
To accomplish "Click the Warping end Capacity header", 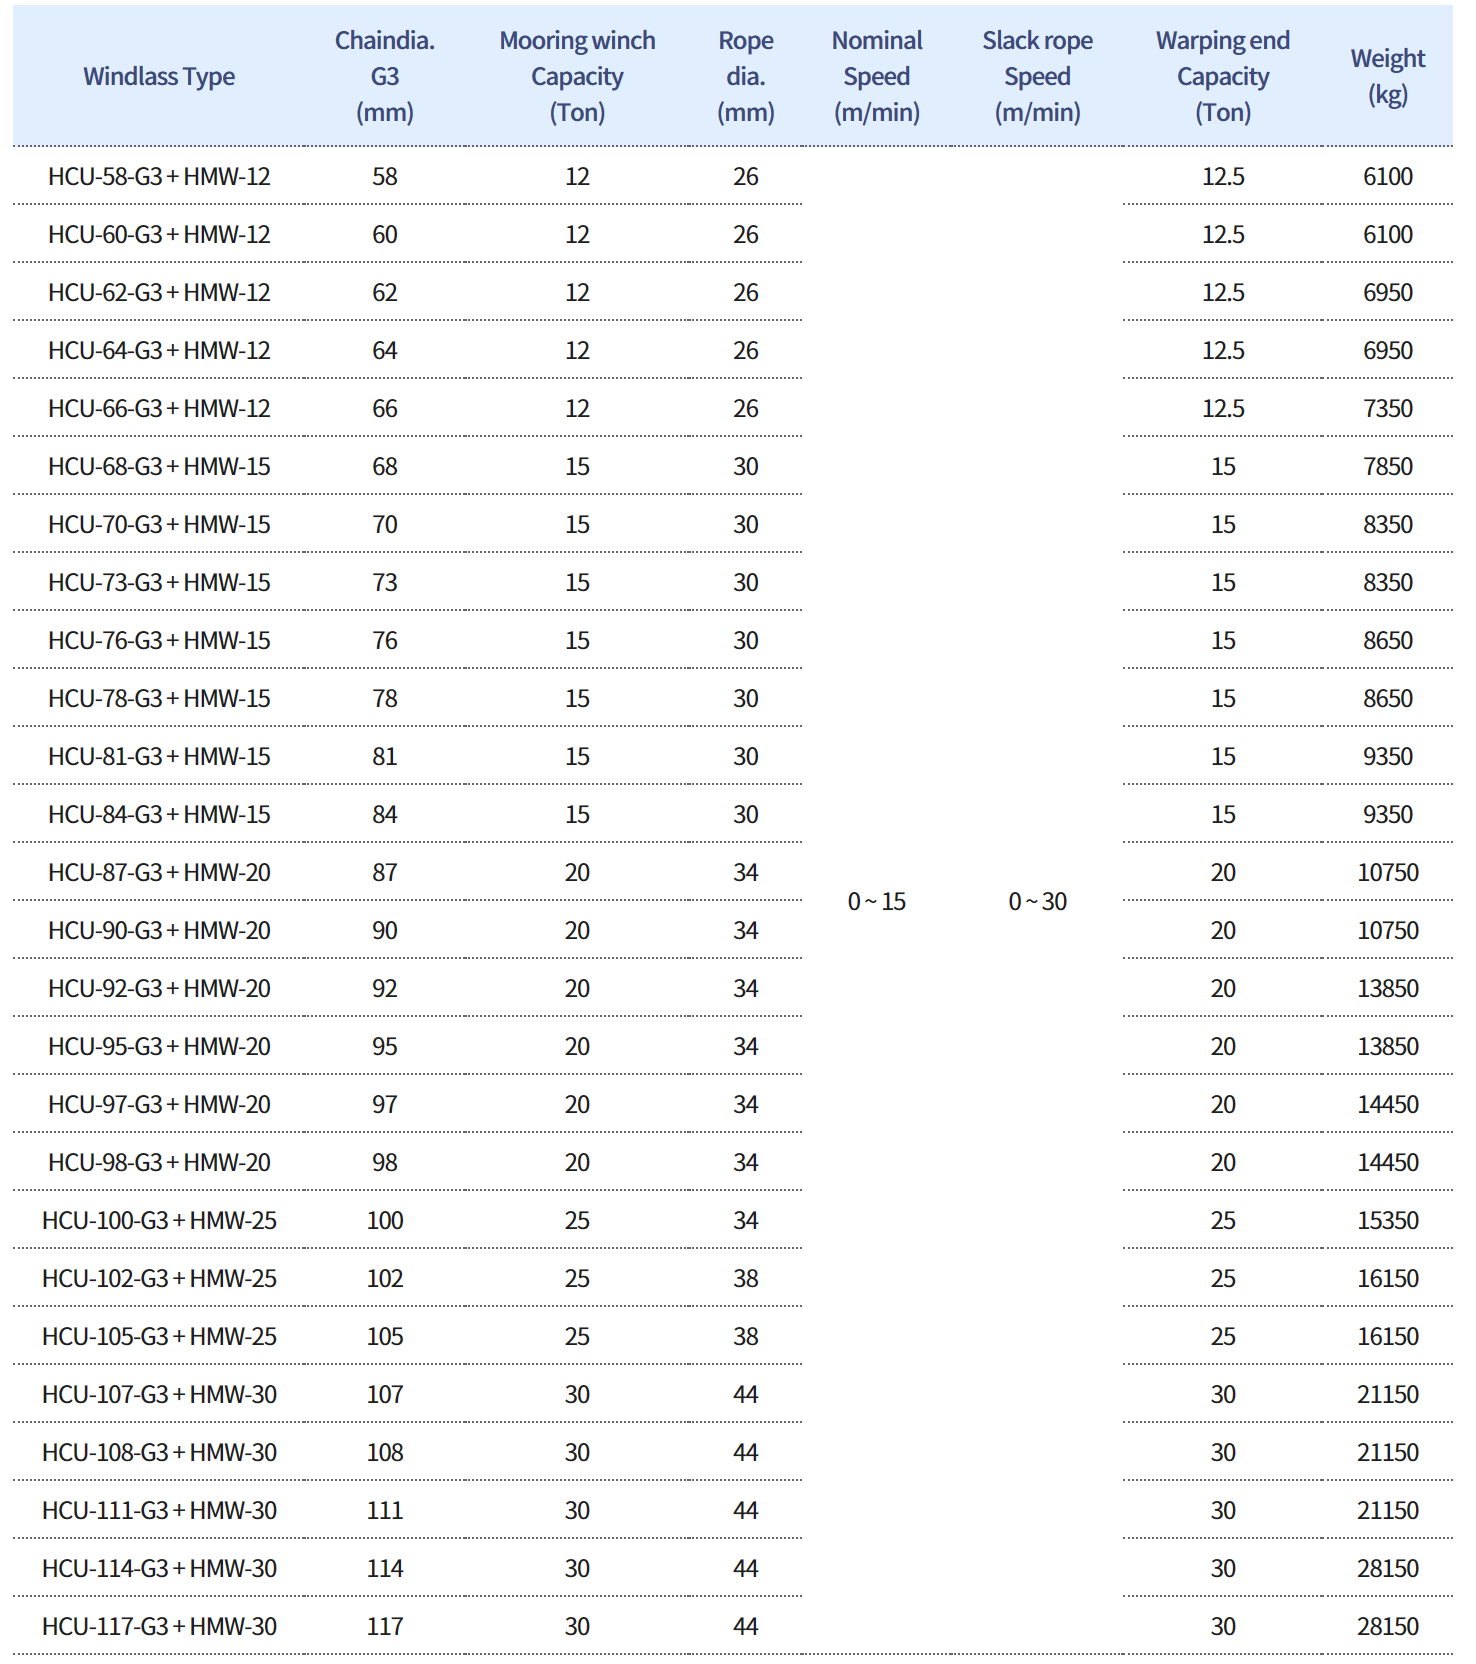I will click(x=1223, y=77).
